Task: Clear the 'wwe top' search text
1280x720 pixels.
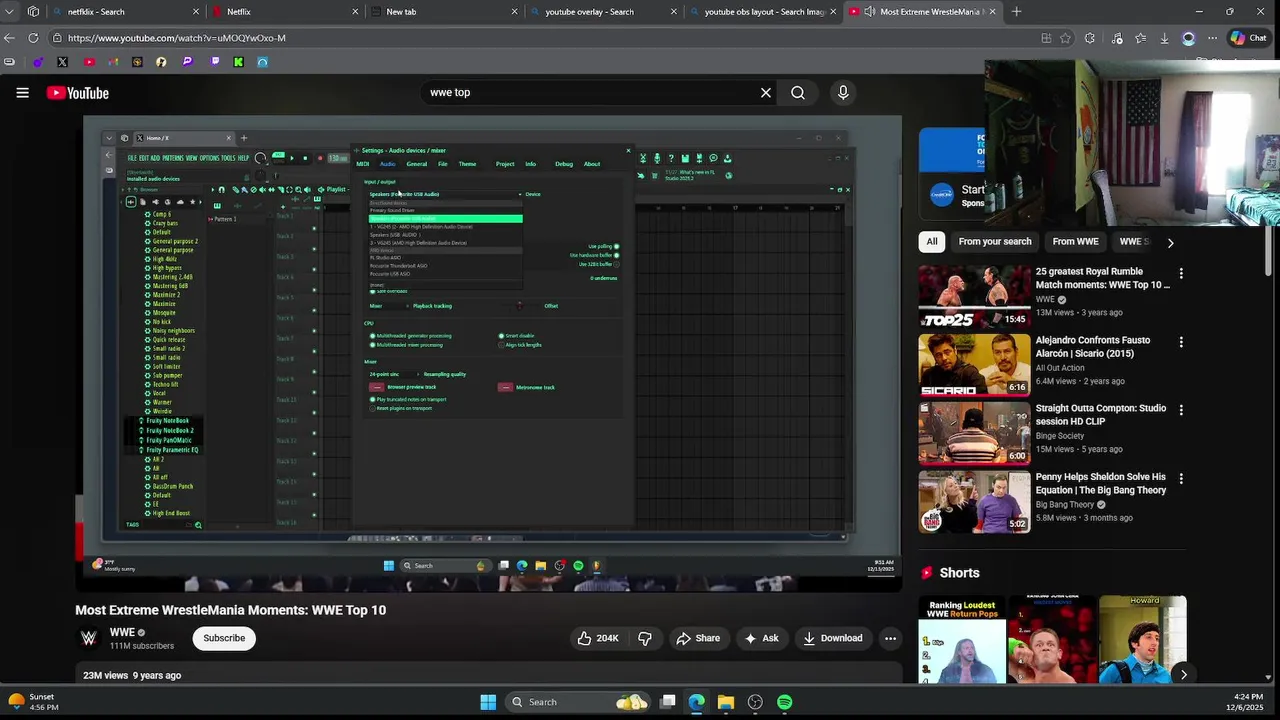Action: point(766,93)
